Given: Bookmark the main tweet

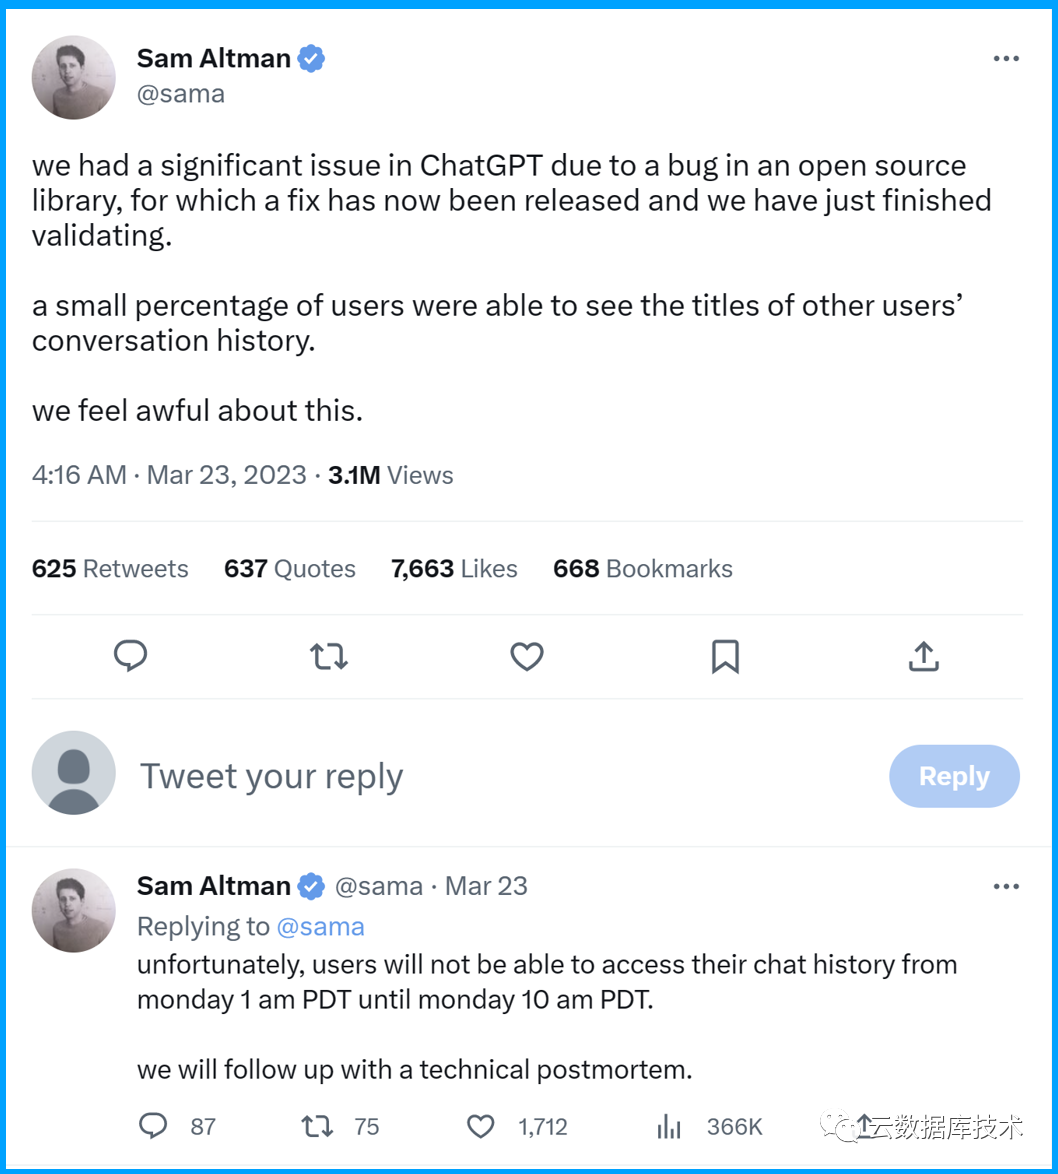Looking at the screenshot, I should [x=725, y=656].
